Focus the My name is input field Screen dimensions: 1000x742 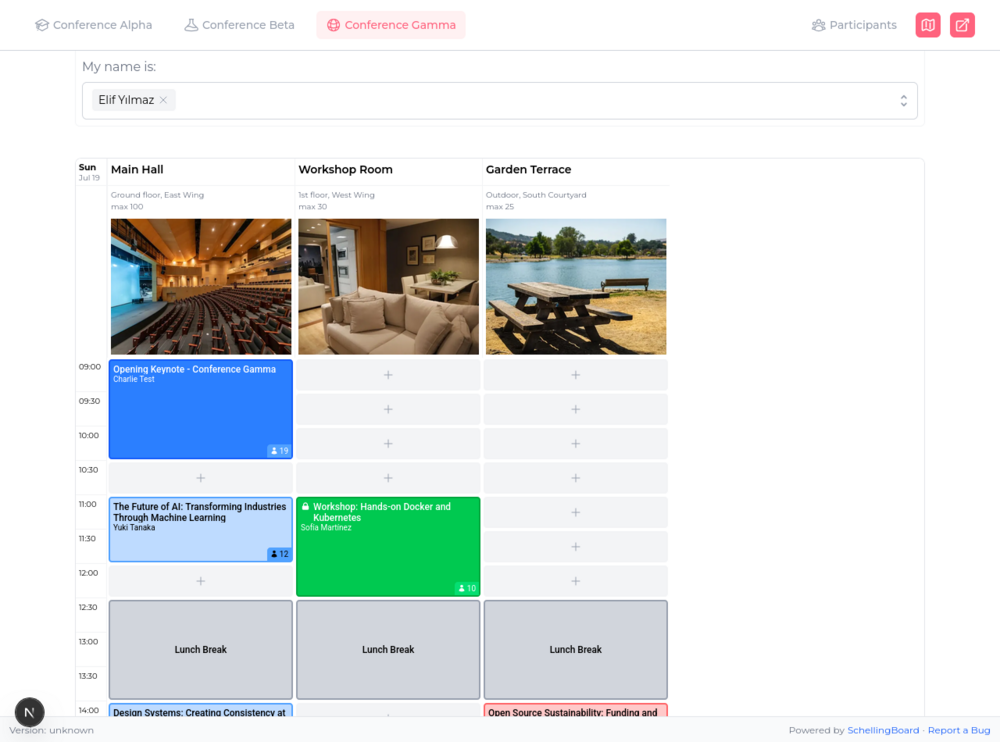pyautogui.click(x=499, y=101)
